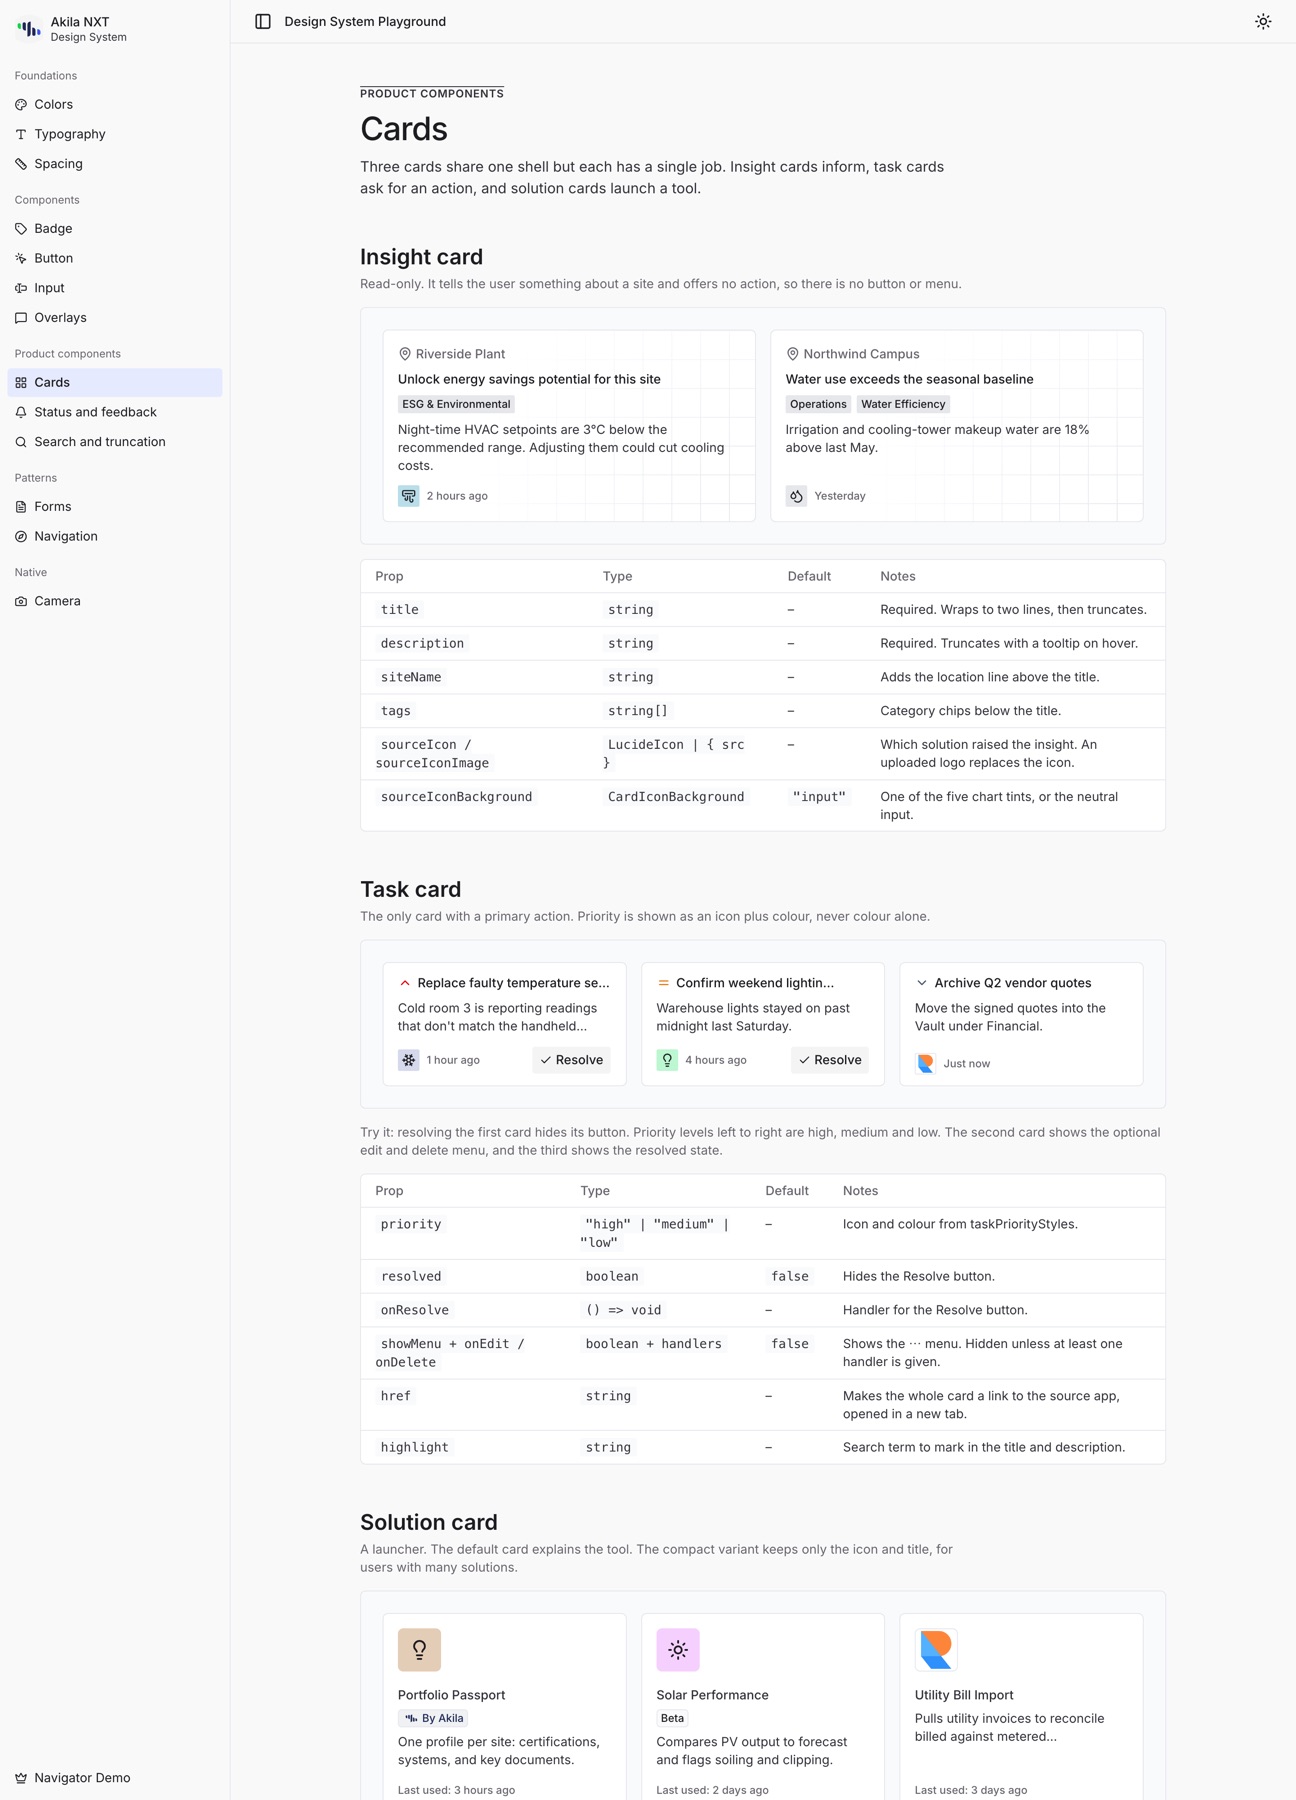
Task: Go to the Spacing page
Action: (115, 164)
